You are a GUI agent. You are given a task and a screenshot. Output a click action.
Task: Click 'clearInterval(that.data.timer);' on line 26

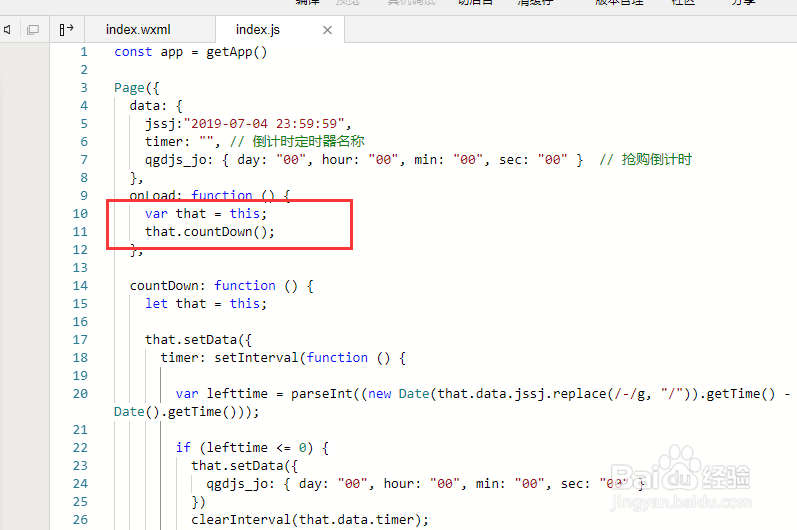[x=310, y=519]
